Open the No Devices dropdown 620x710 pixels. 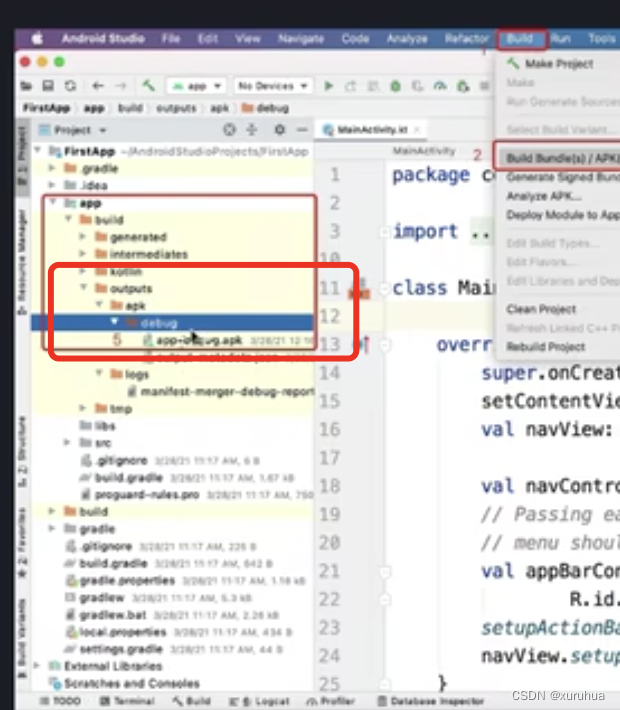273,86
